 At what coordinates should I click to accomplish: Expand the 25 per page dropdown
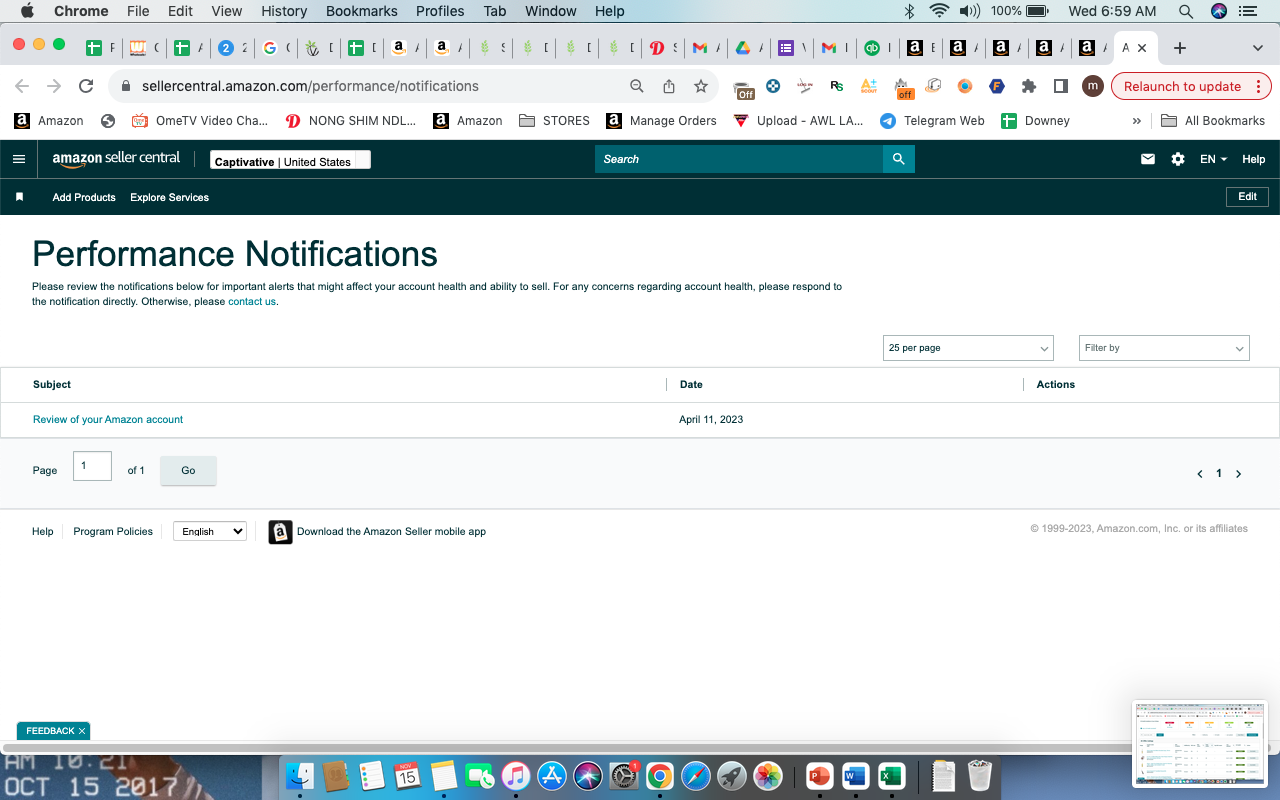click(968, 348)
